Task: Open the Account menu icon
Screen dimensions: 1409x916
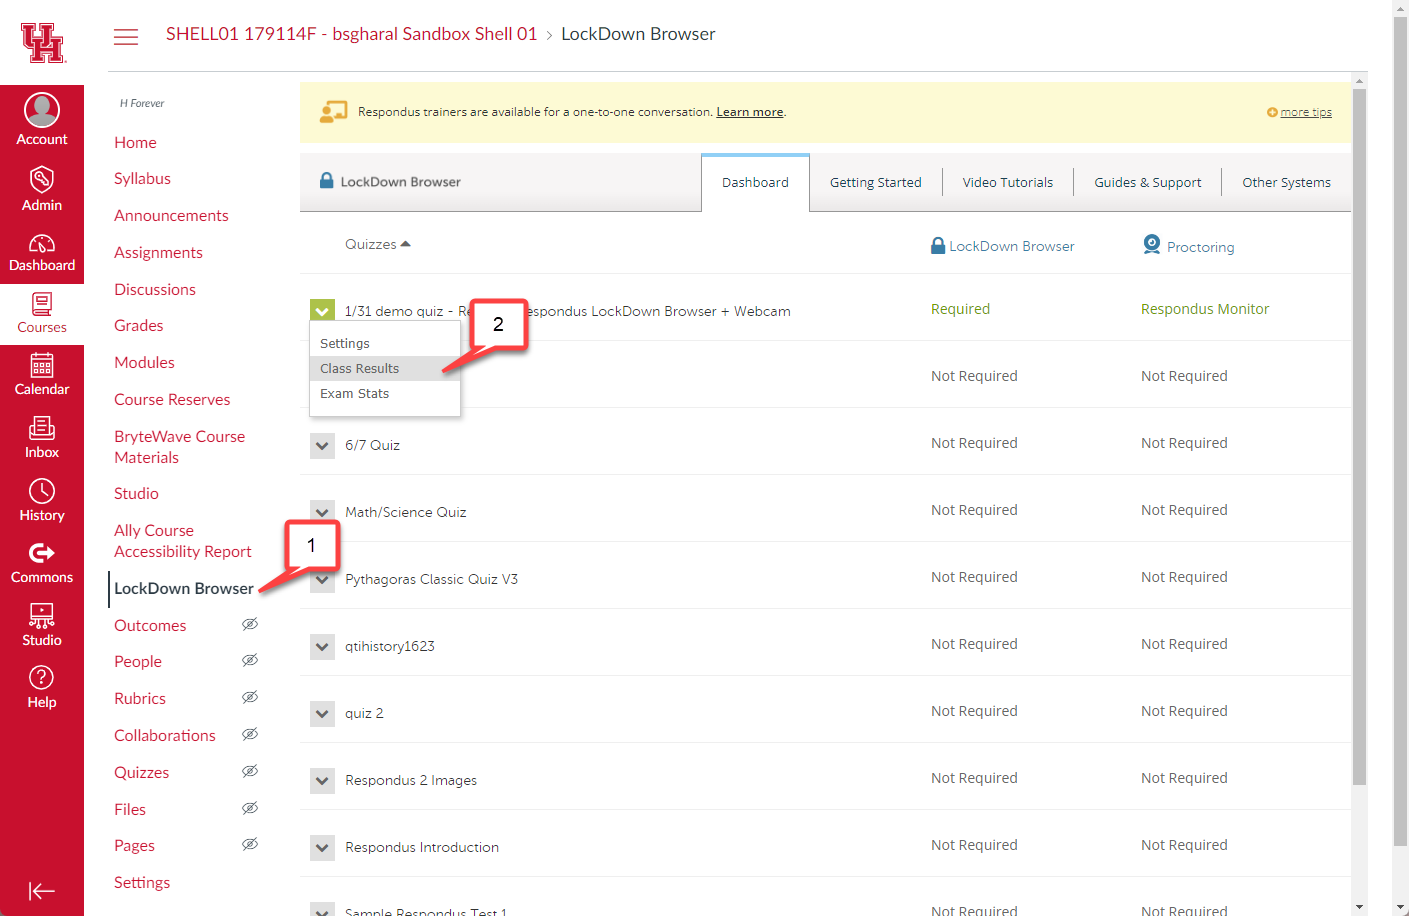Action: click(42, 110)
